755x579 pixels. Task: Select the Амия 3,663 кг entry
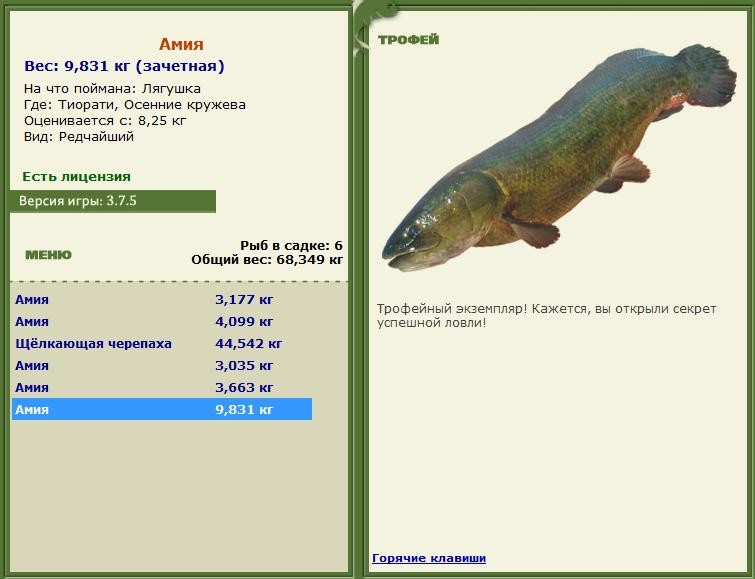tap(162, 388)
